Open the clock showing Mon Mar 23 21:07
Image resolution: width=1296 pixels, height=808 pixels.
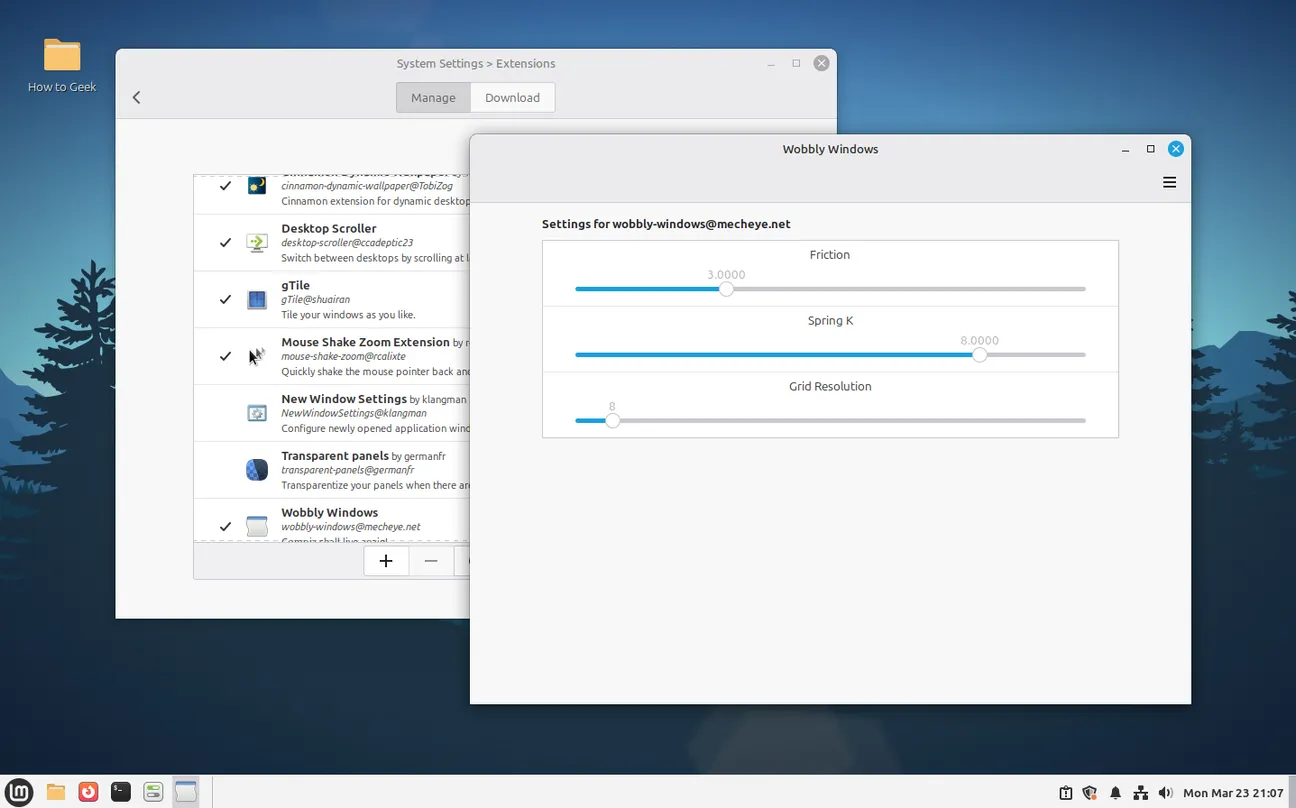coord(1233,793)
